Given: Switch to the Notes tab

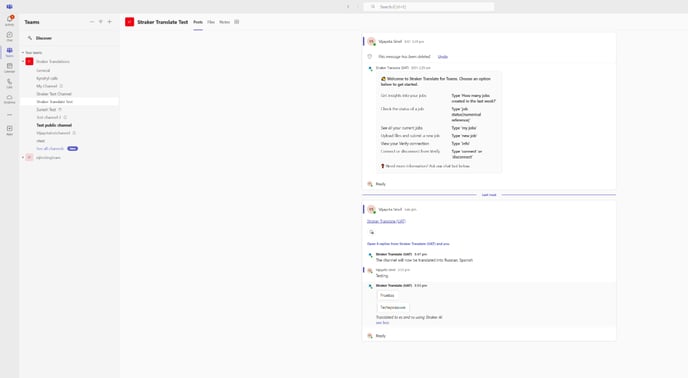Looking at the screenshot, I should click(x=224, y=22).
